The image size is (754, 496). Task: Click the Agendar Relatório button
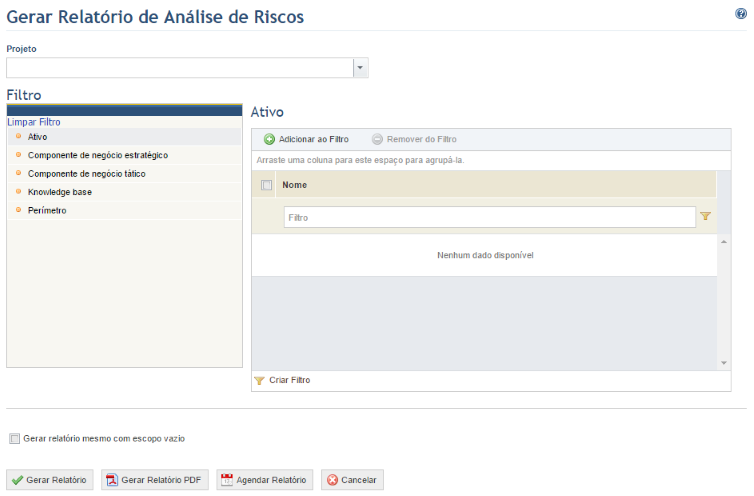click(x=264, y=480)
